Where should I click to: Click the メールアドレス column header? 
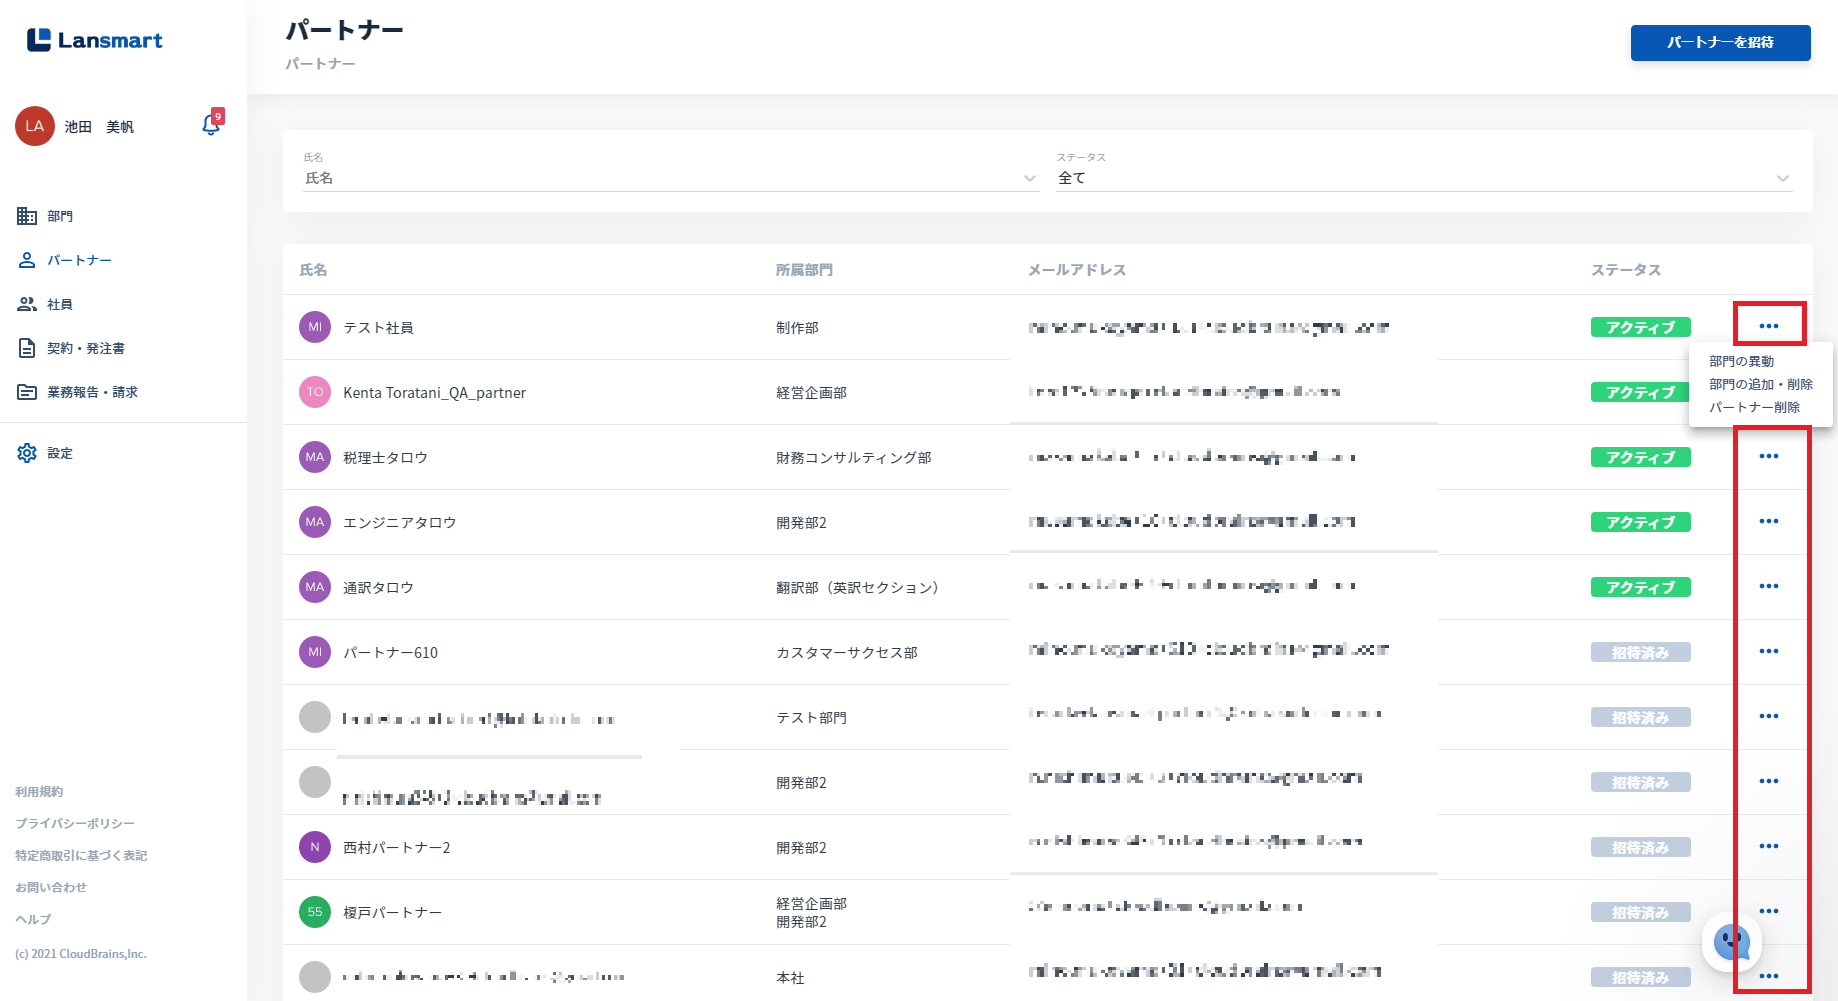[1077, 270]
